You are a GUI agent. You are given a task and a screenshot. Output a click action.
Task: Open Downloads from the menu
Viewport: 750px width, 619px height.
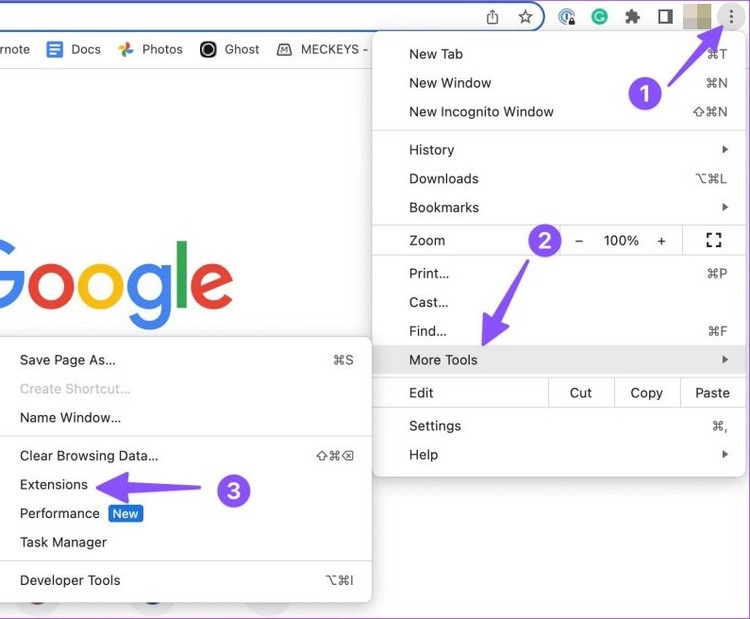[559, 178]
